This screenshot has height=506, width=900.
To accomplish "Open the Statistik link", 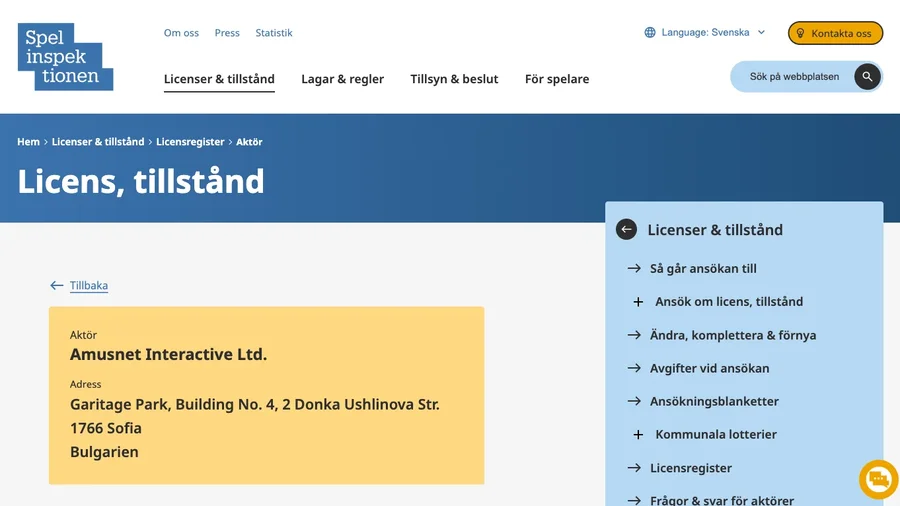I will (x=274, y=33).
